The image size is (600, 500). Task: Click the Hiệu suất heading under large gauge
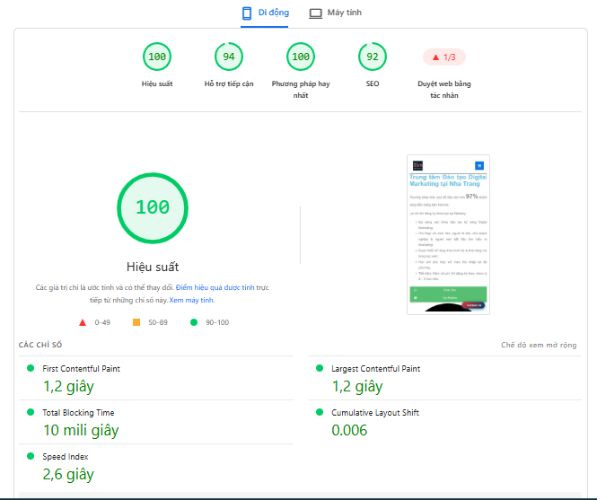coord(153,267)
